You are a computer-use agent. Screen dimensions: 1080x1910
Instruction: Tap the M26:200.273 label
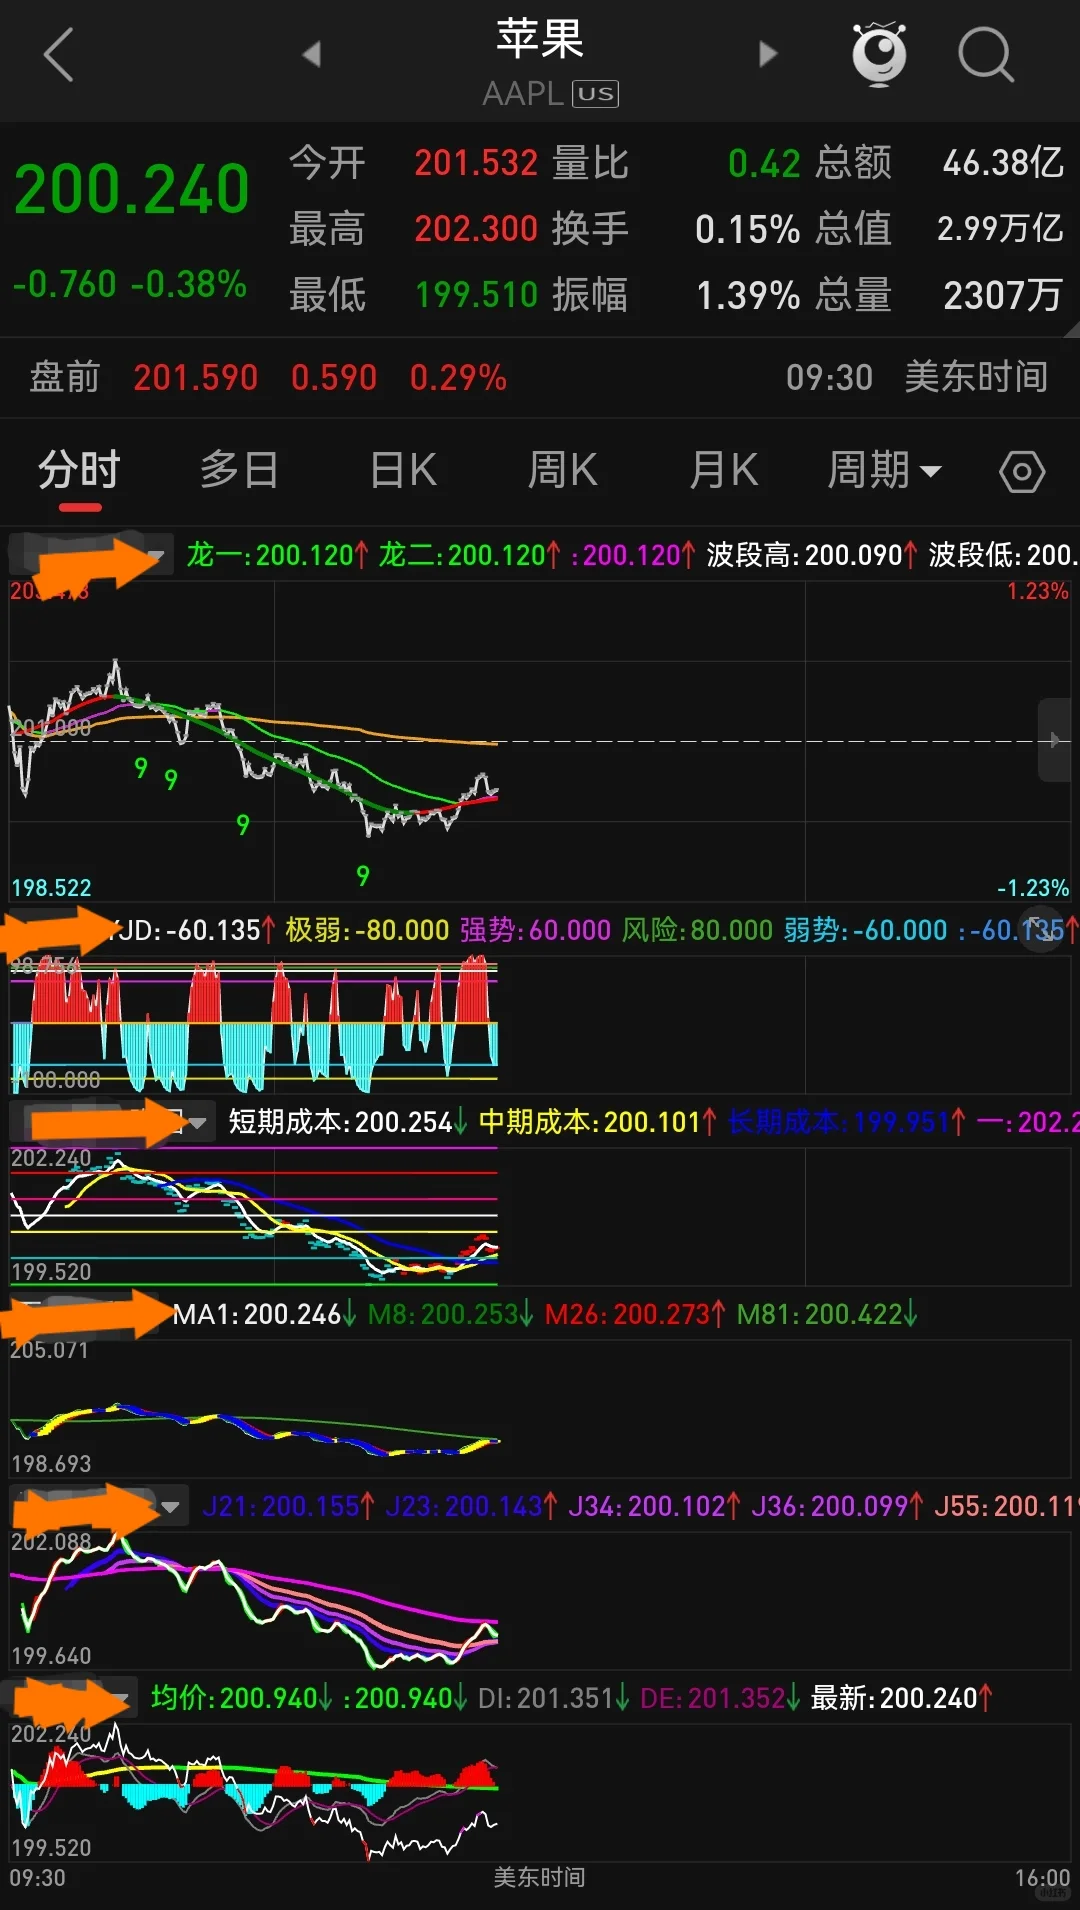tap(635, 1314)
